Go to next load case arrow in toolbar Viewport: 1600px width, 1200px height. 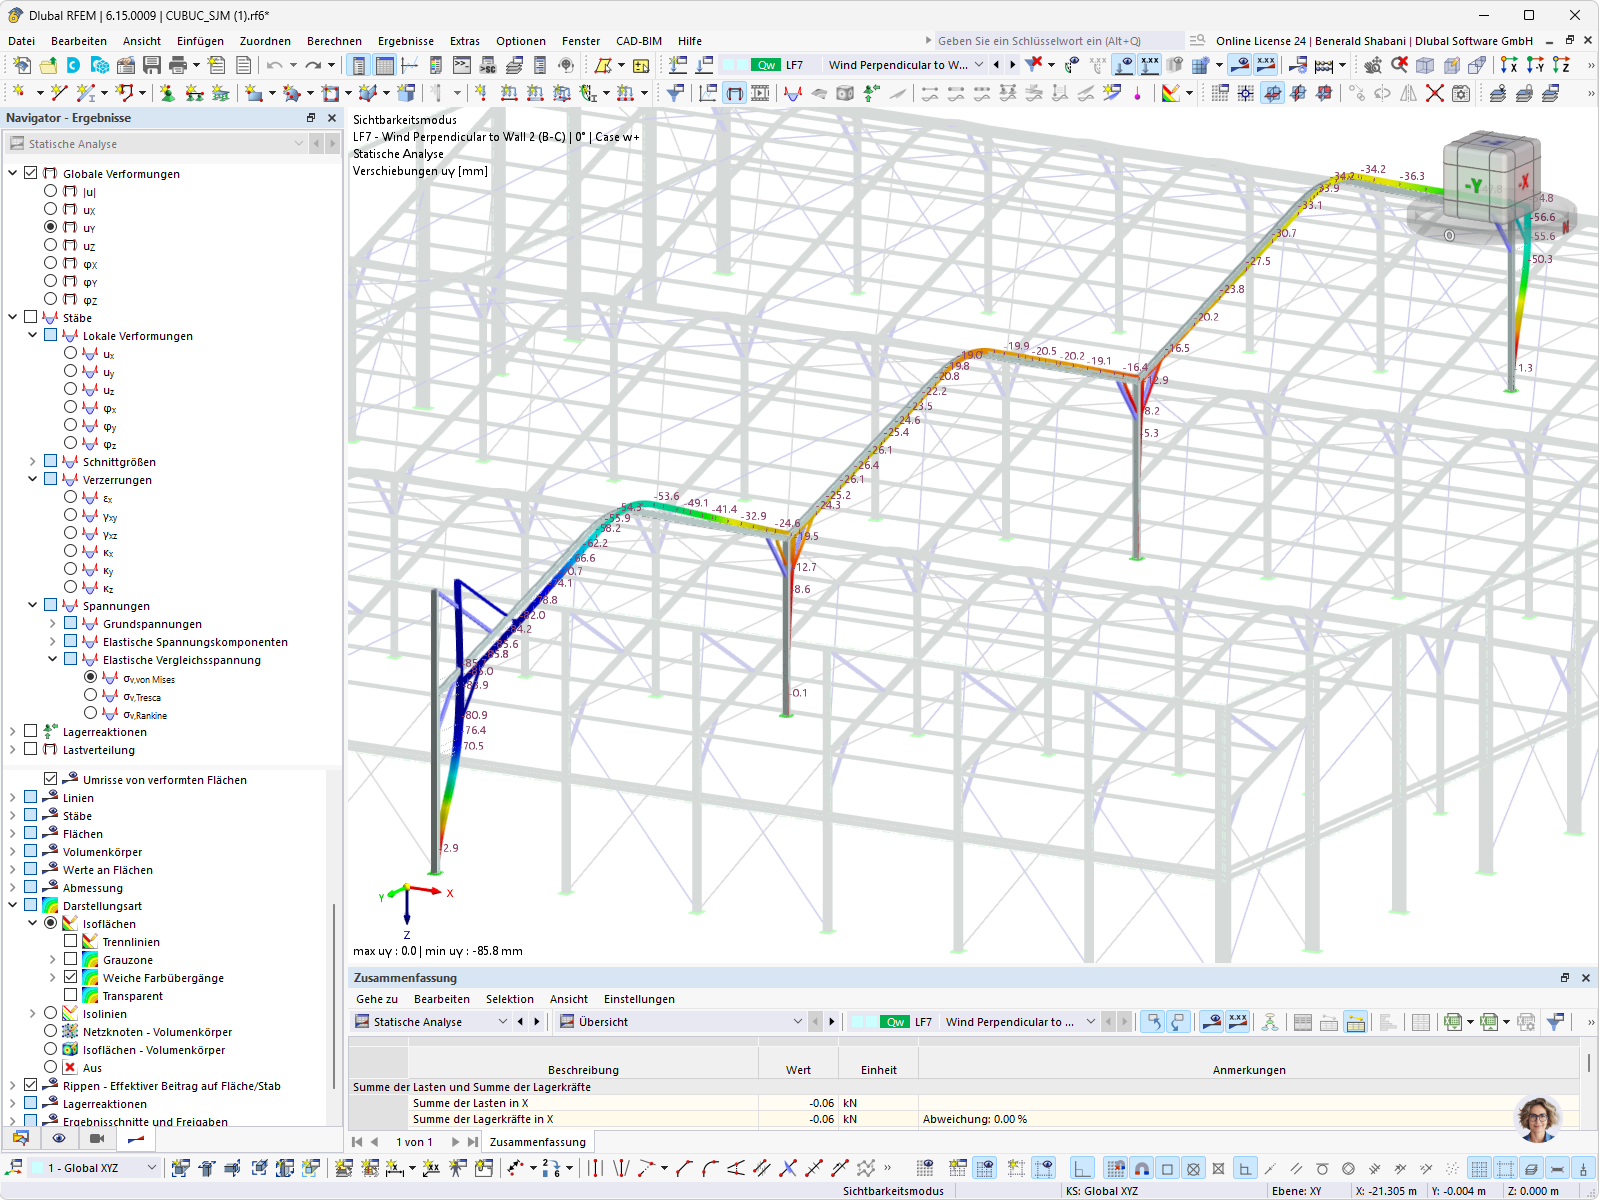pyautogui.click(x=1012, y=65)
